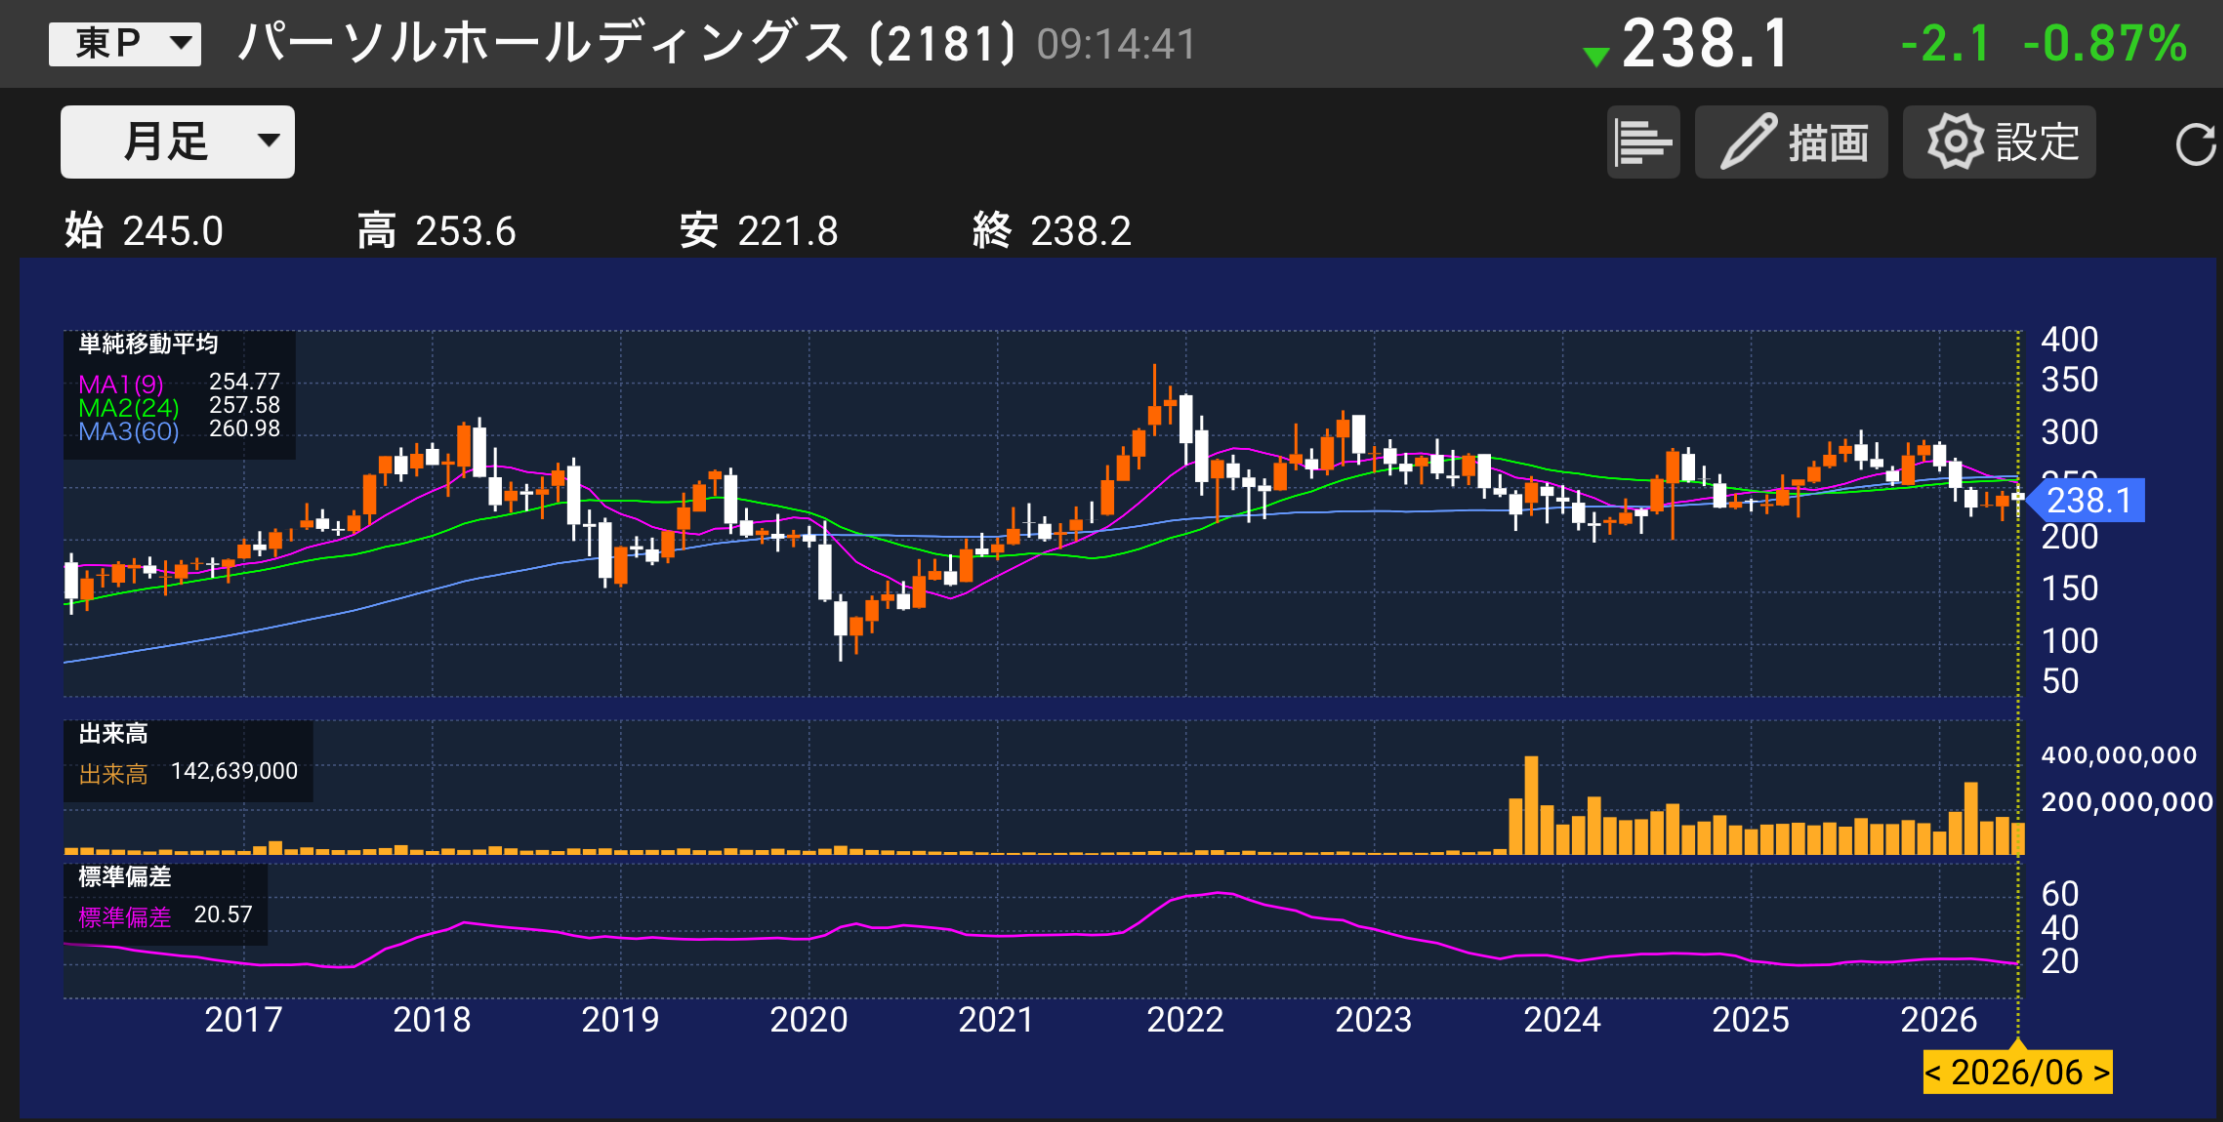This screenshot has width=2223, height=1122.
Task: Click the 400 price axis label
Action: (x=2069, y=340)
